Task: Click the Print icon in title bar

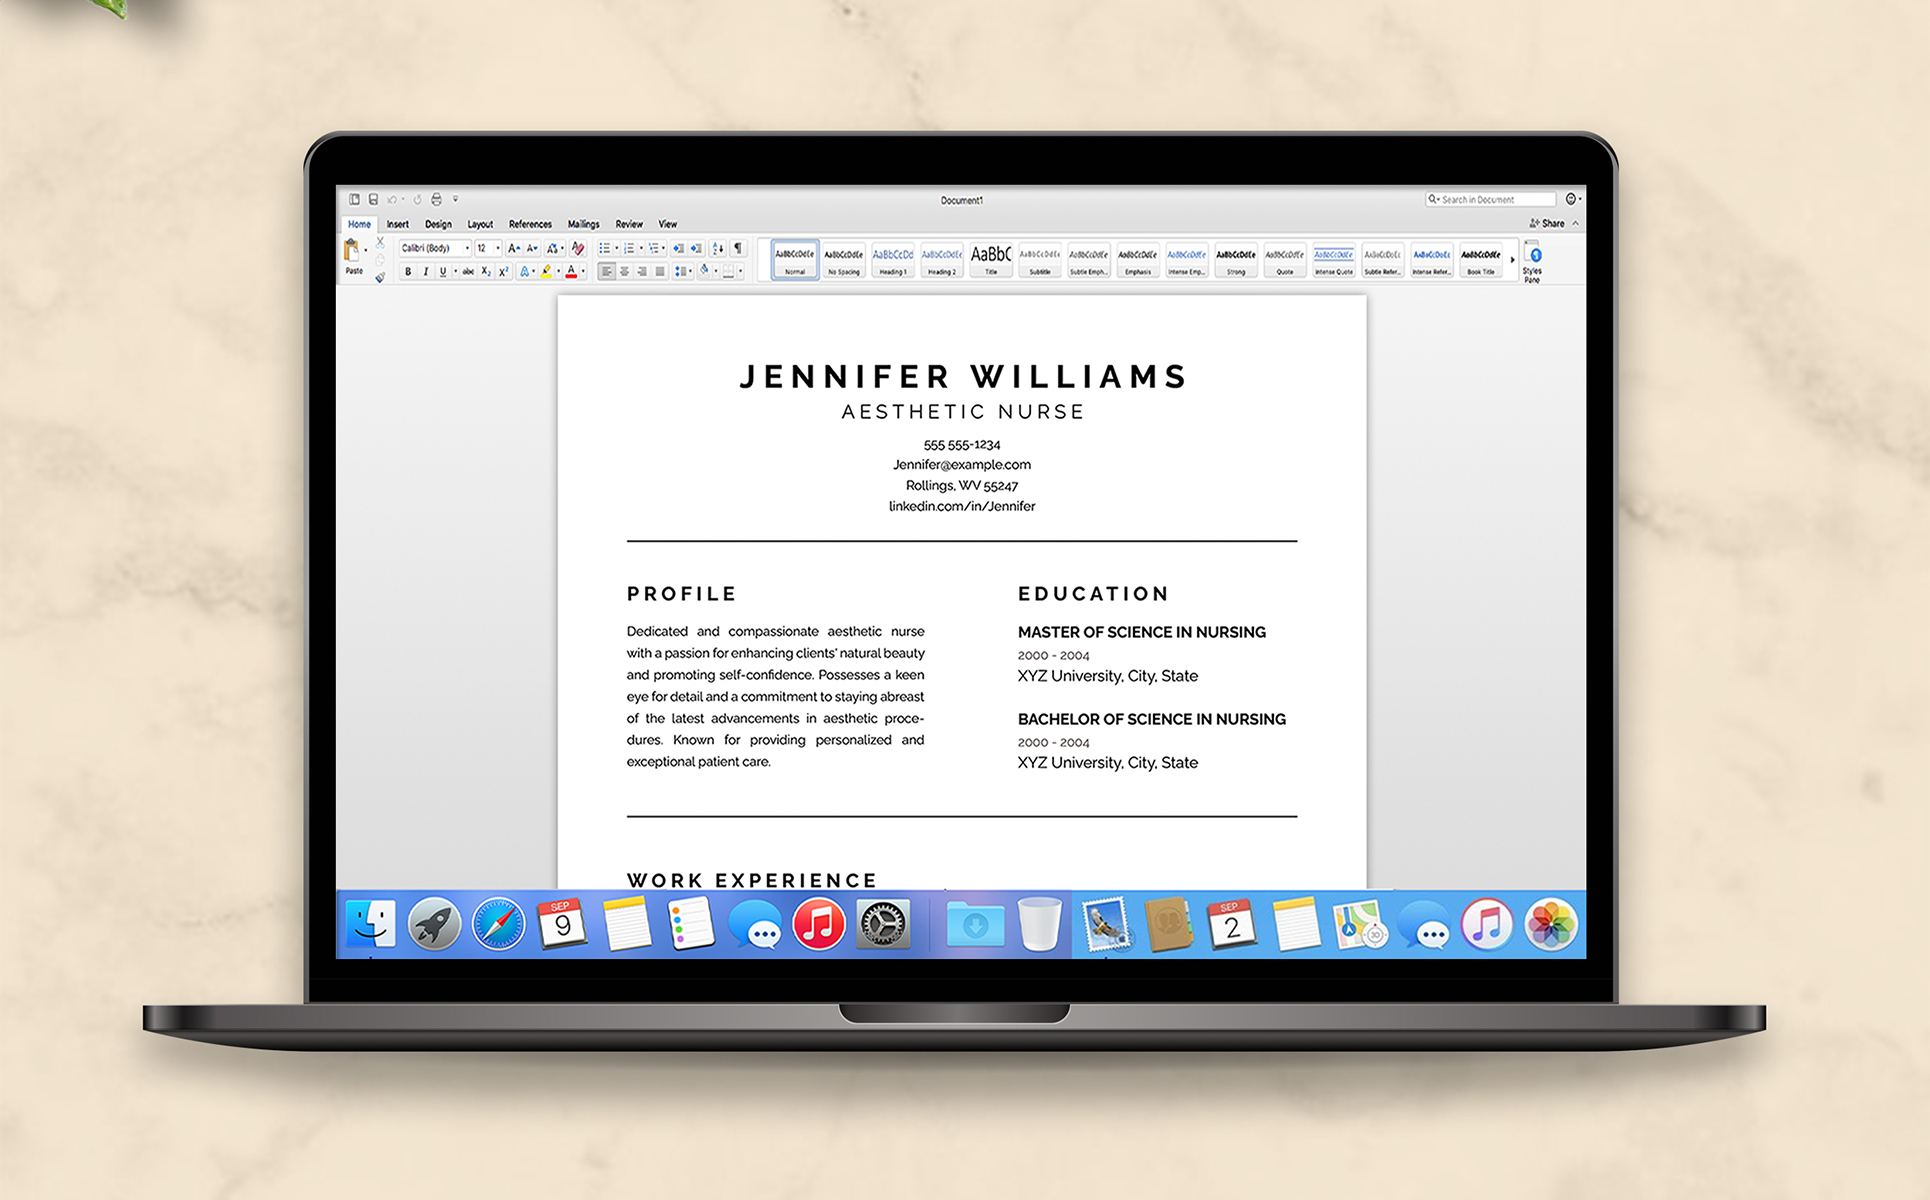Action: [436, 200]
